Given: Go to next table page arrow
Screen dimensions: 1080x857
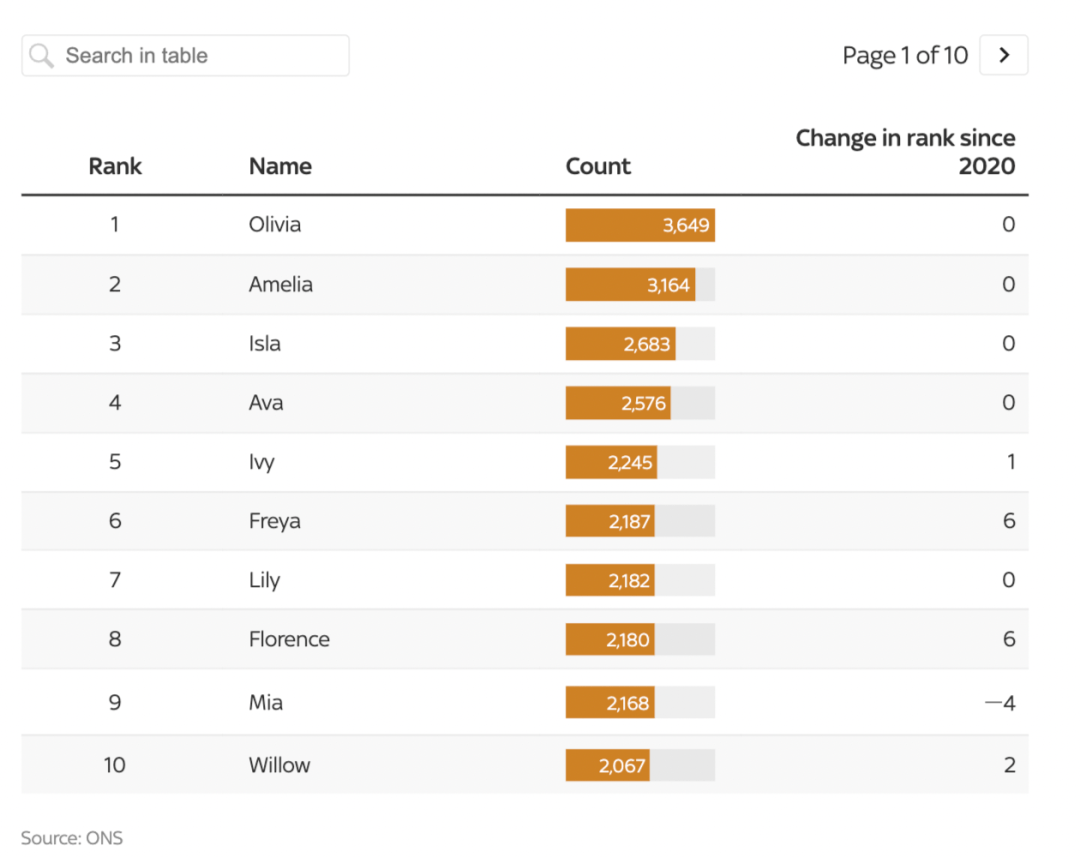Looking at the screenshot, I should click(x=1004, y=56).
